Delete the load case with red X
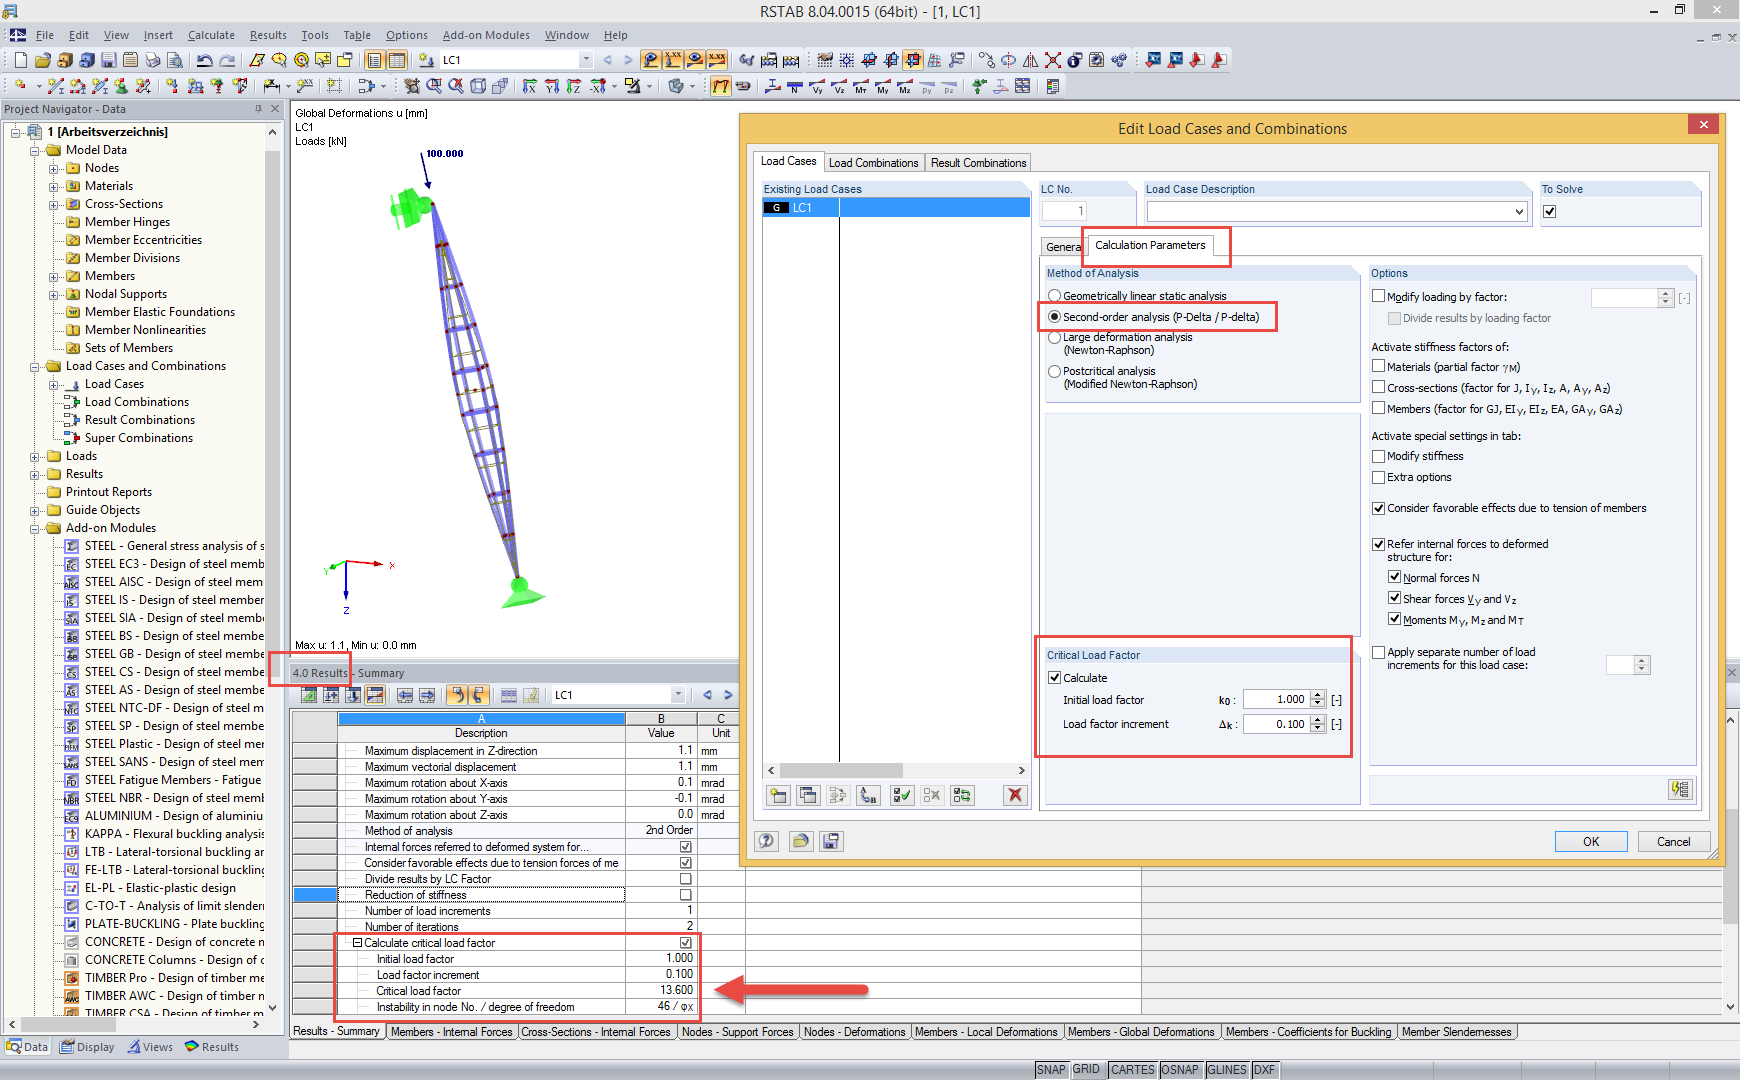 [1015, 795]
